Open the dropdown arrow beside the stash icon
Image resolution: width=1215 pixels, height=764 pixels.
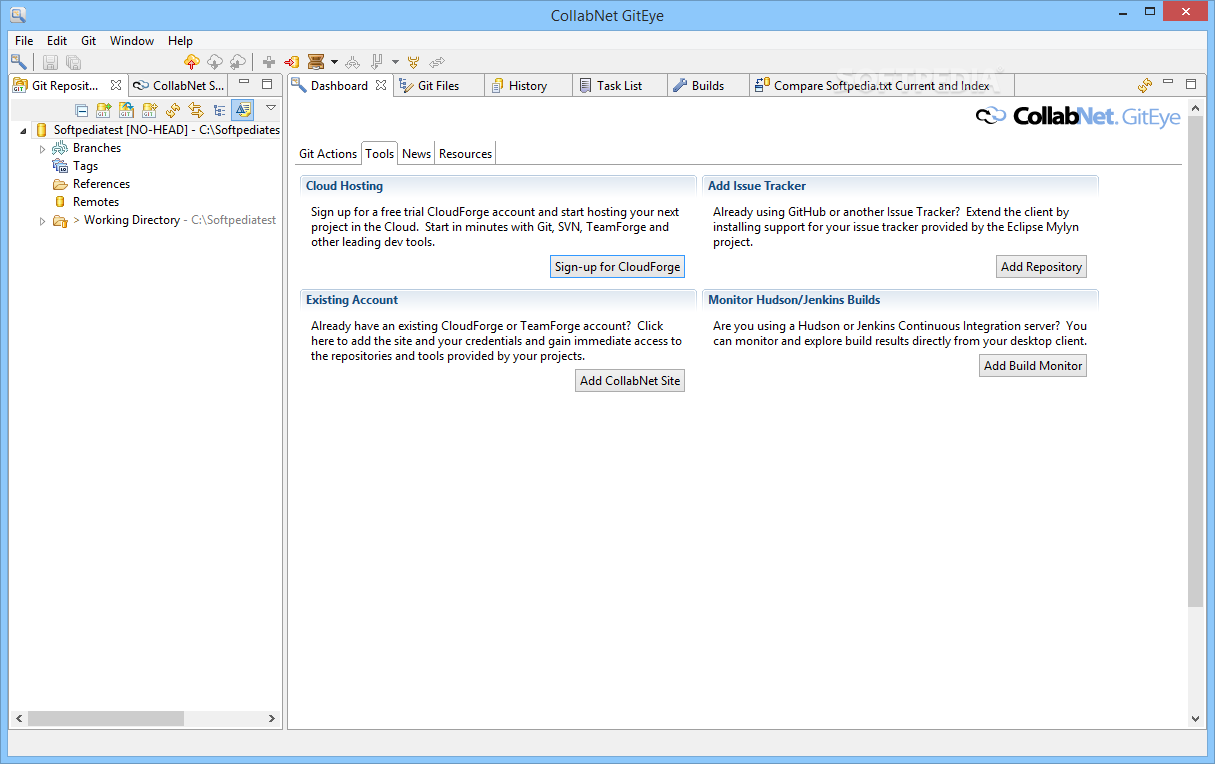pyautogui.click(x=334, y=62)
